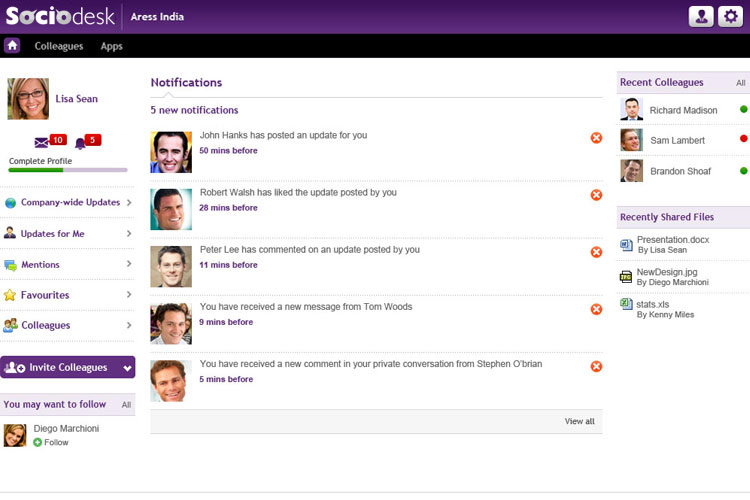Click All link in You may want to follow

(x=126, y=405)
